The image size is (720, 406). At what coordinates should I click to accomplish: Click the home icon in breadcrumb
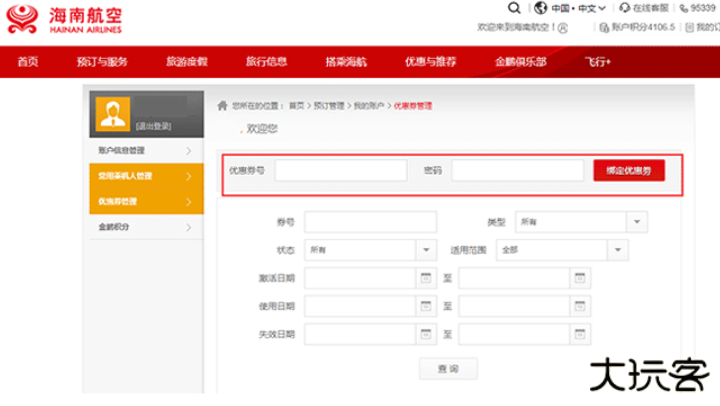(222, 105)
